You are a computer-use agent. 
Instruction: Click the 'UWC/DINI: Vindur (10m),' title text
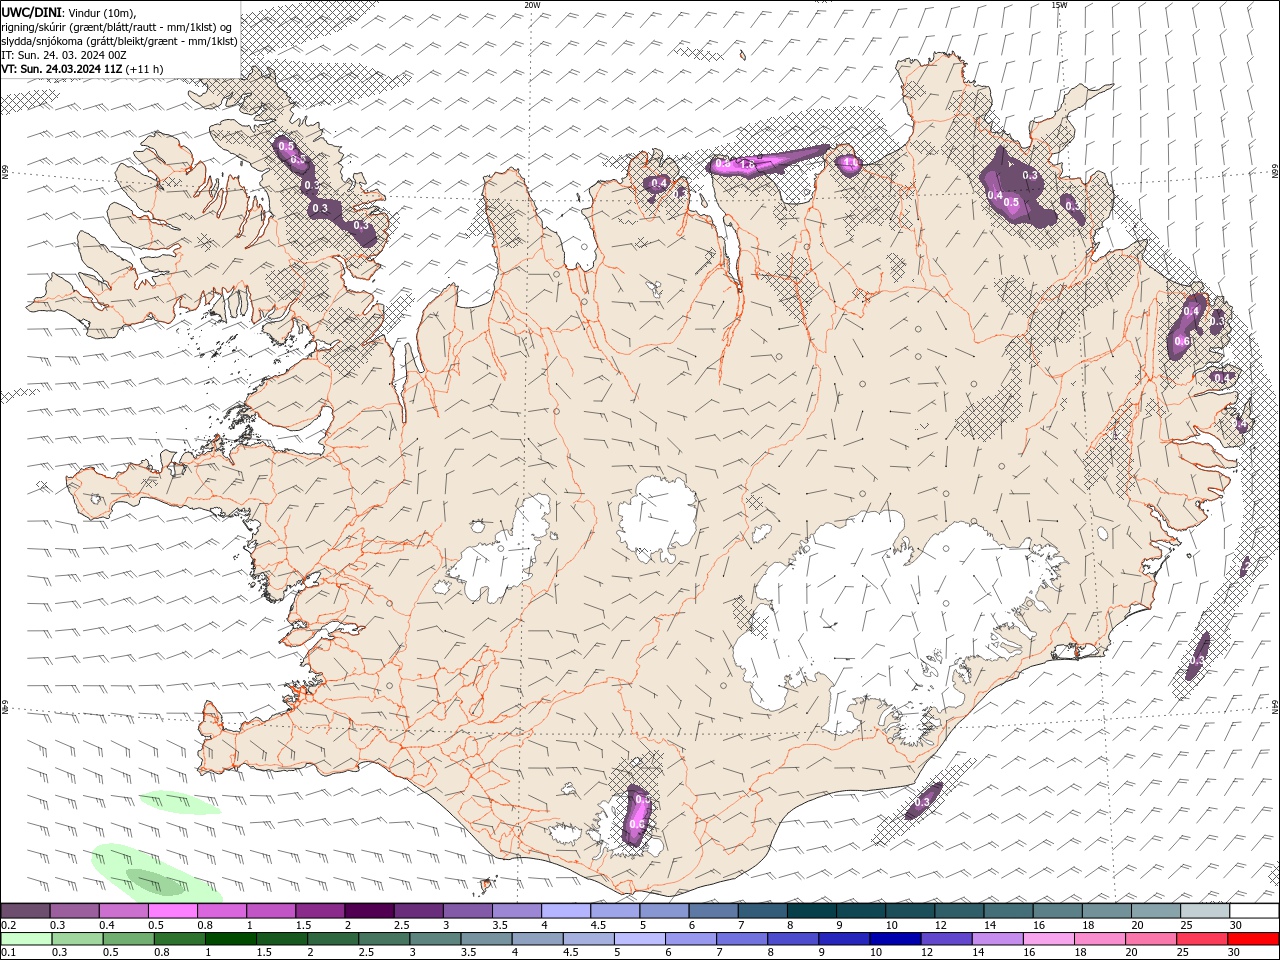(68, 12)
